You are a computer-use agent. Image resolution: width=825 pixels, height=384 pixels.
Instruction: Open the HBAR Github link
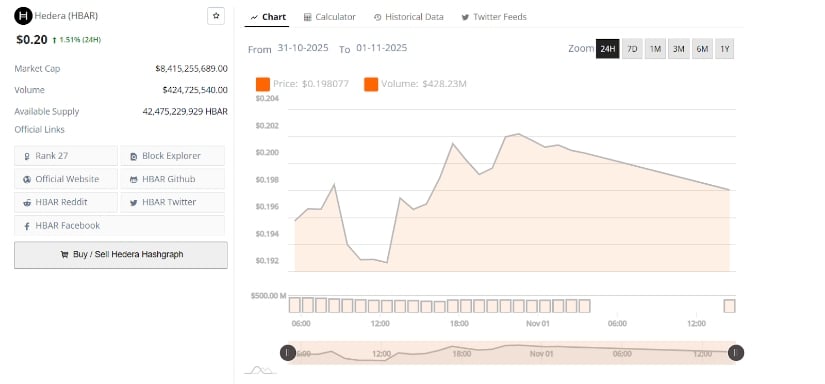coord(173,179)
